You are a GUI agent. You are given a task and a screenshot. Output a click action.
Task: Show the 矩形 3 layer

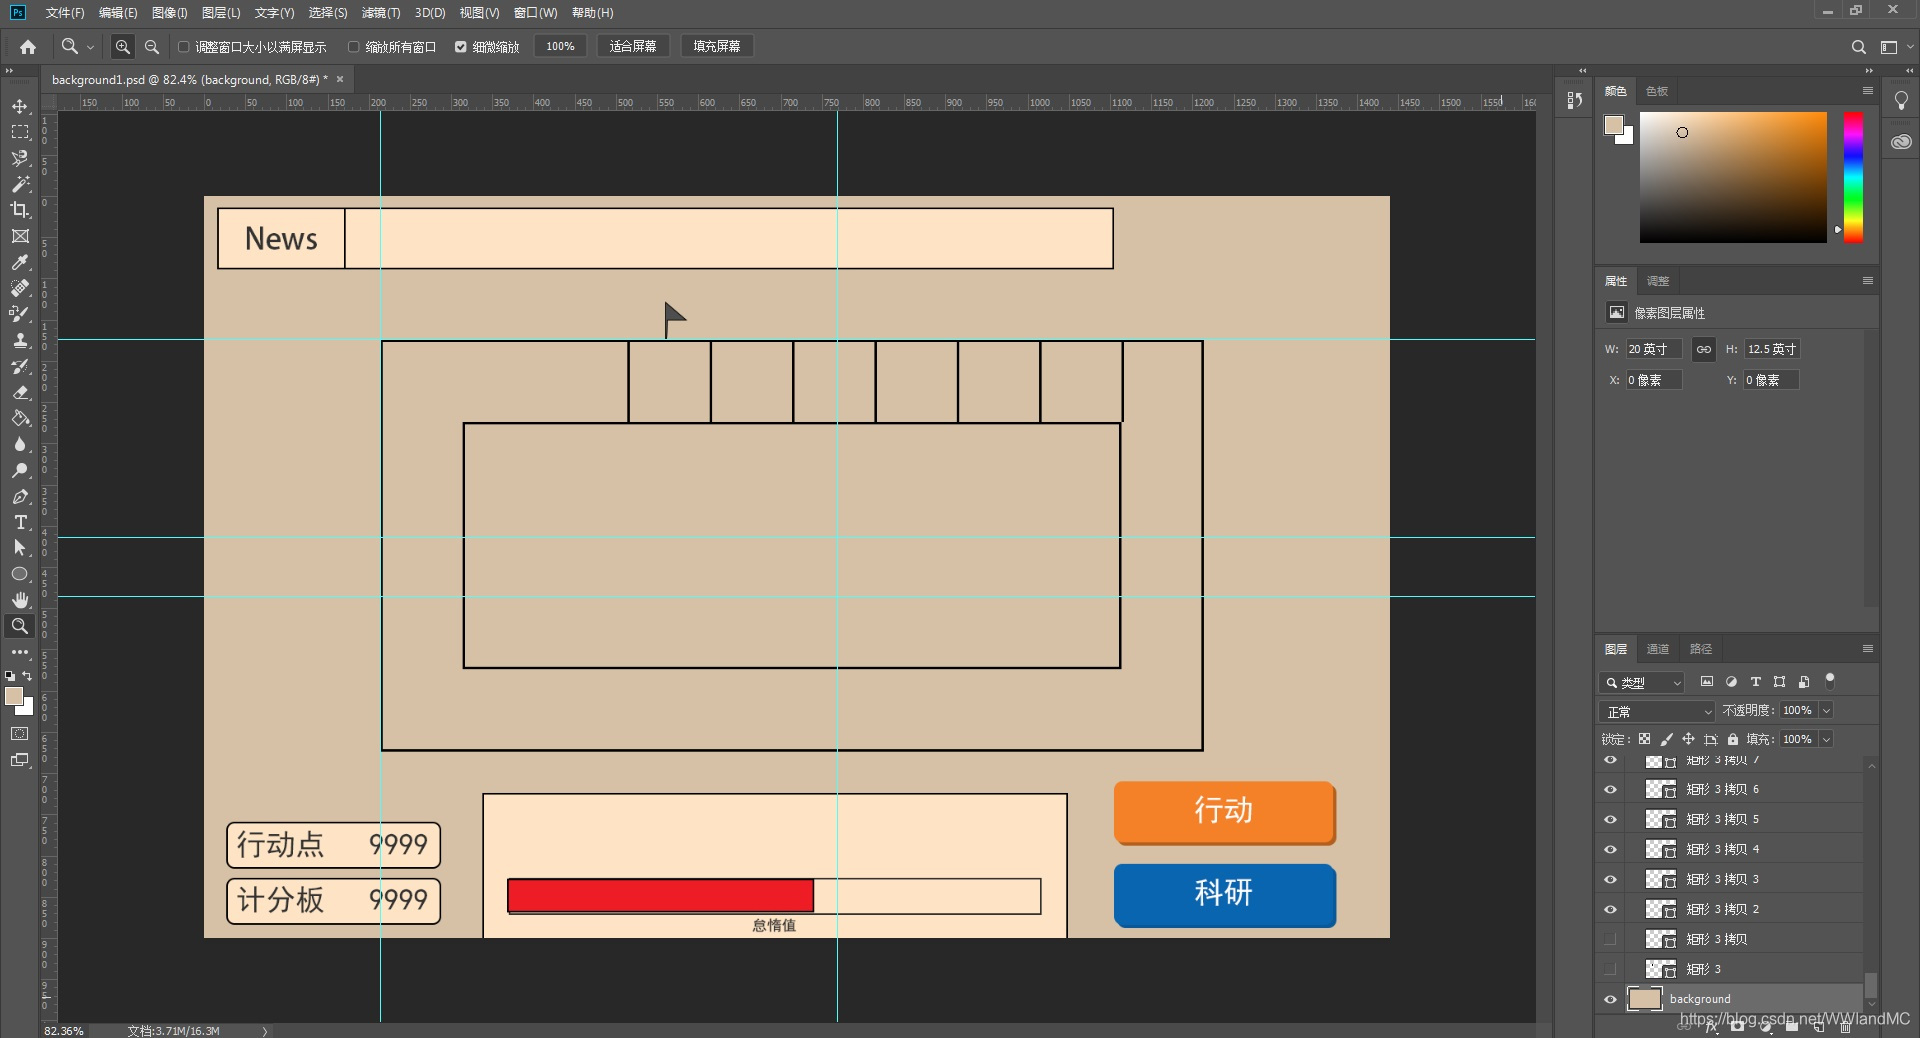(x=1610, y=969)
